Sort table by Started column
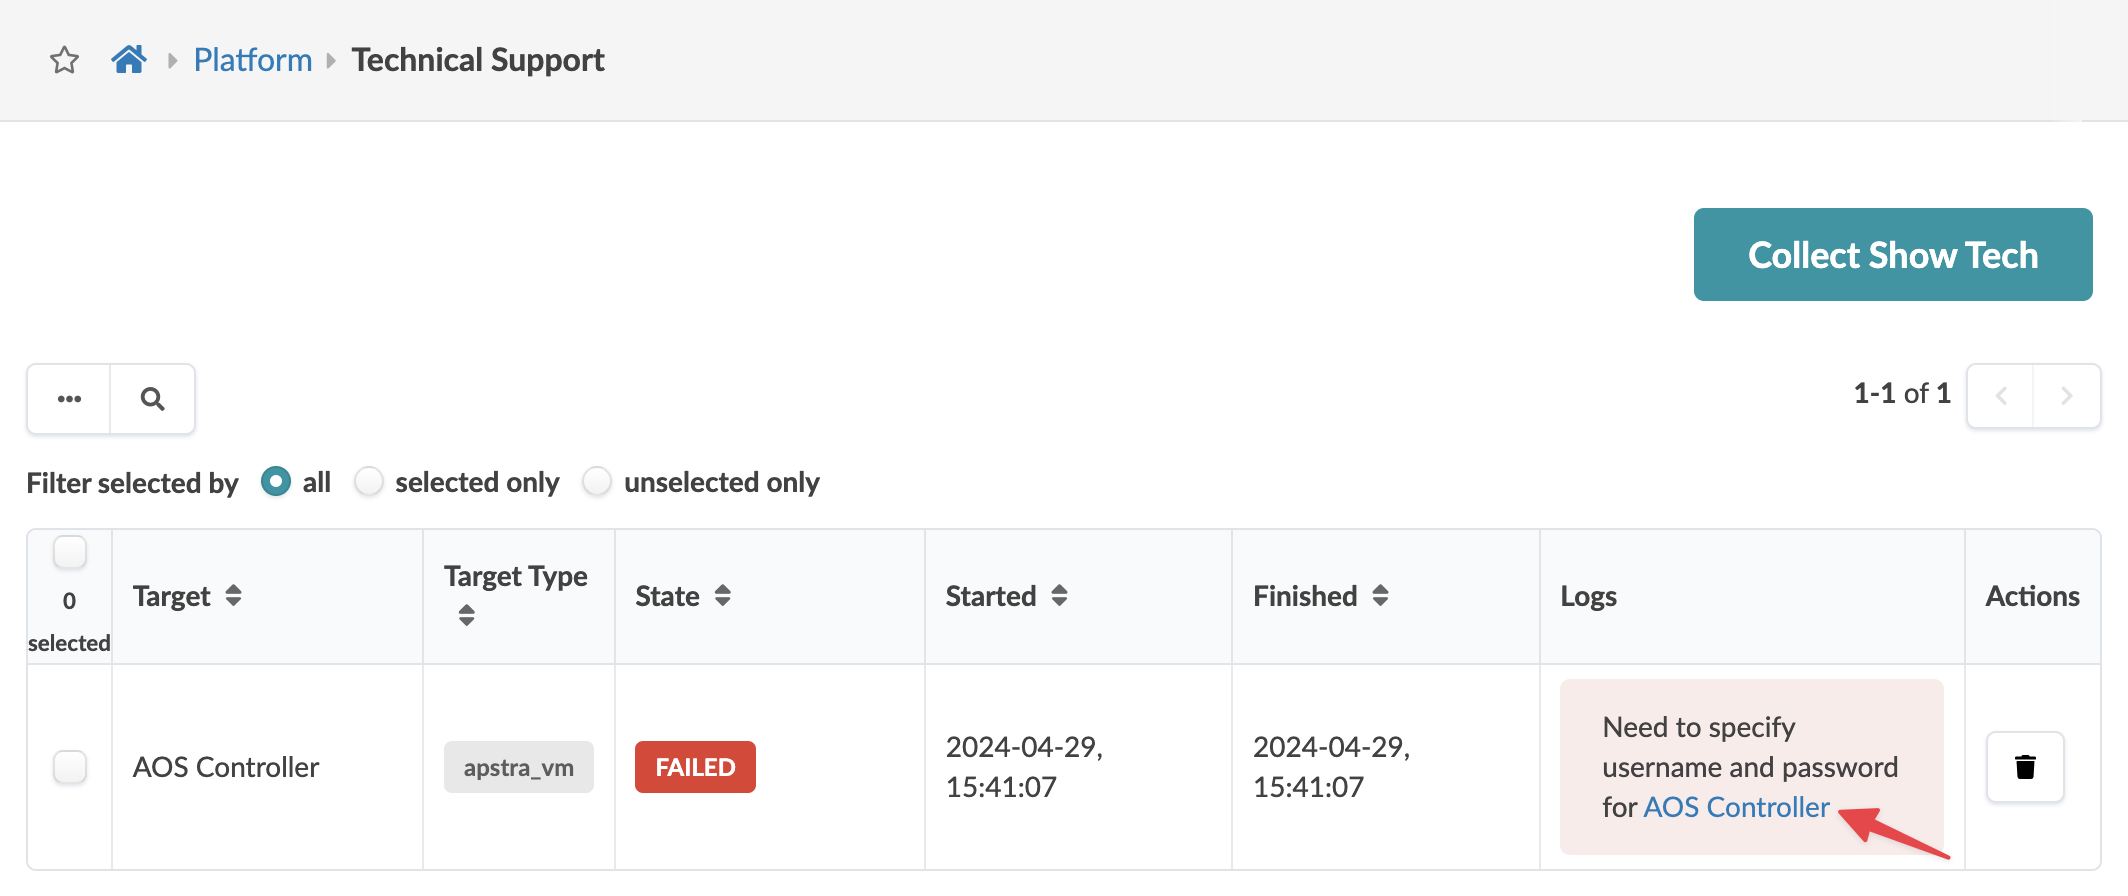The width and height of the screenshot is (2128, 896). (x=1059, y=596)
